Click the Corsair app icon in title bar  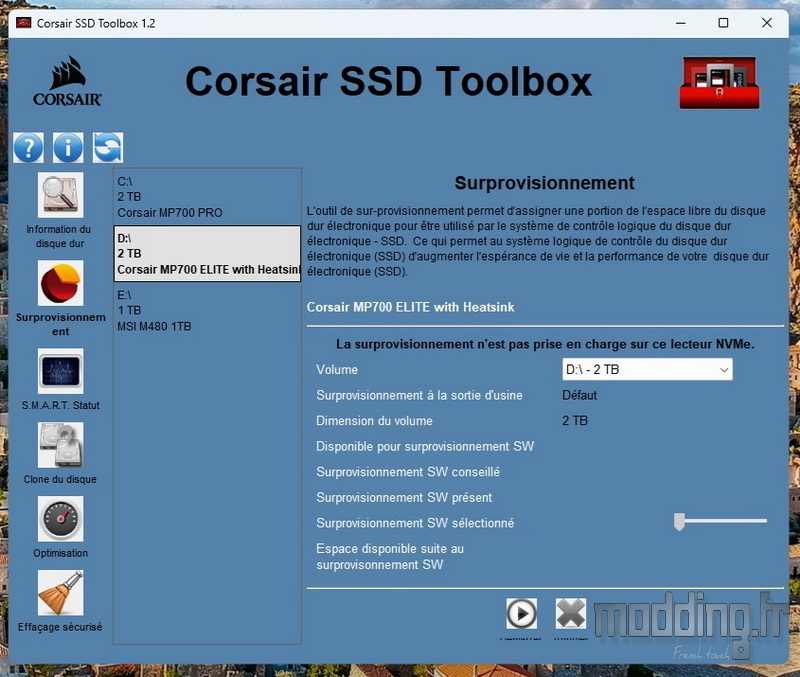[23, 23]
